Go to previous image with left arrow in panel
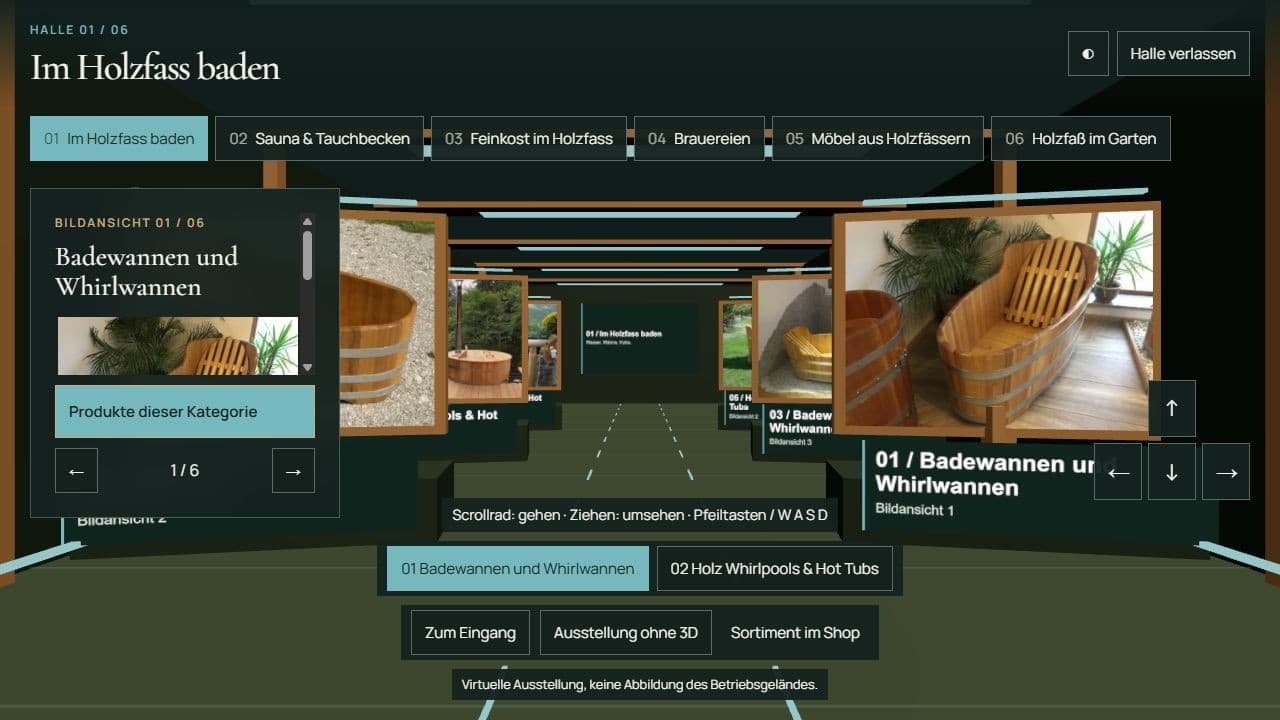This screenshot has width=1280, height=720. coord(76,471)
